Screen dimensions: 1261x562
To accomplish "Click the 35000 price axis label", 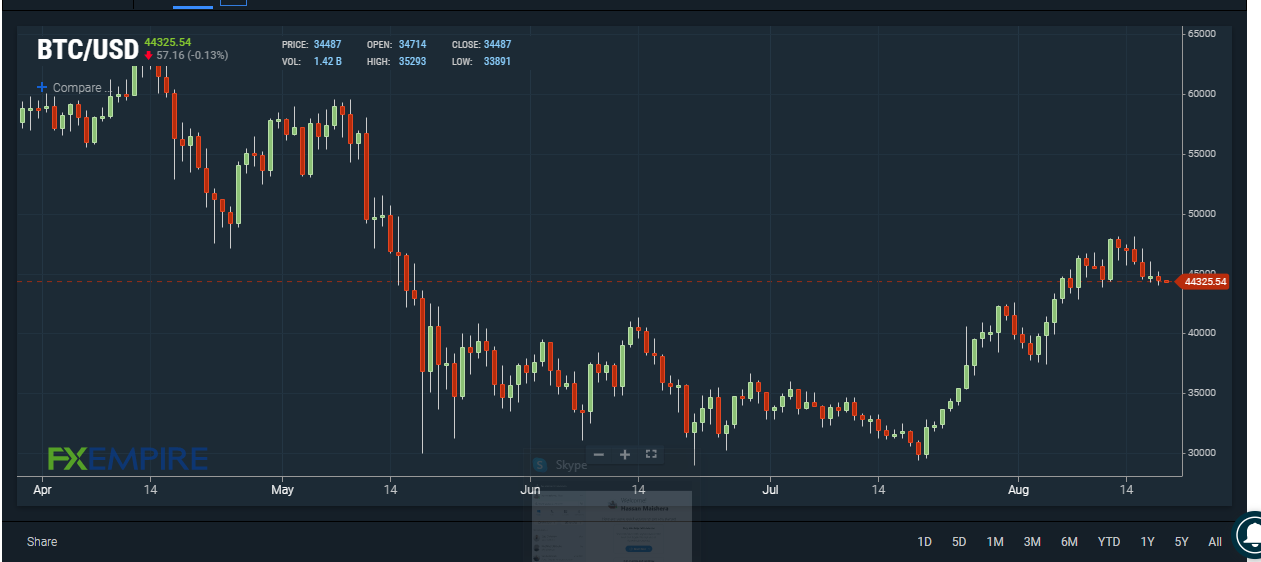I will (x=1201, y=393).
